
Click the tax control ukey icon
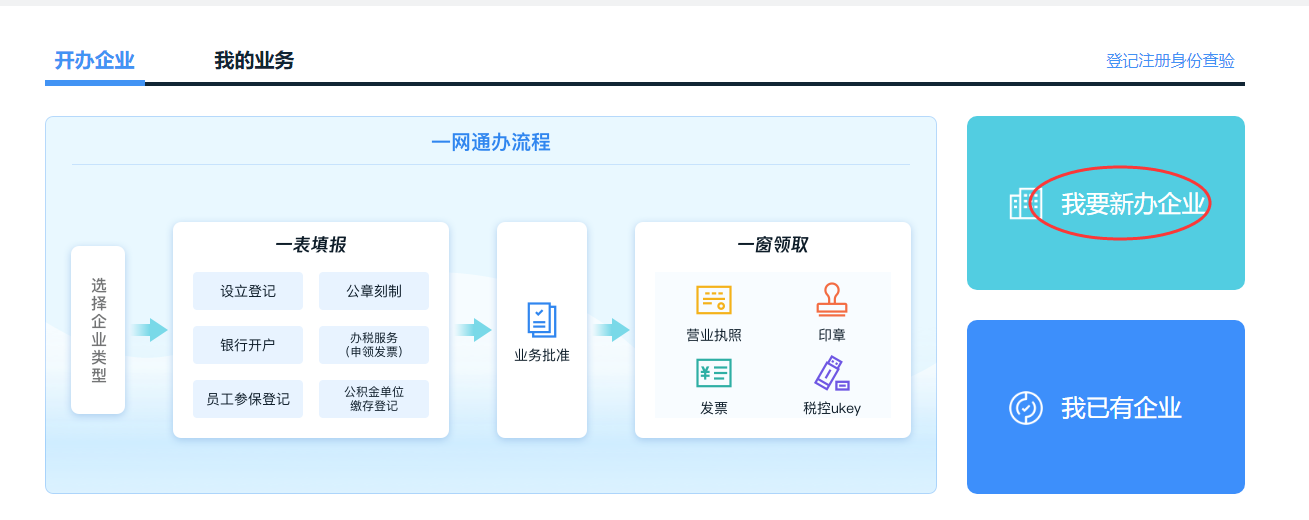pos(831,373)
